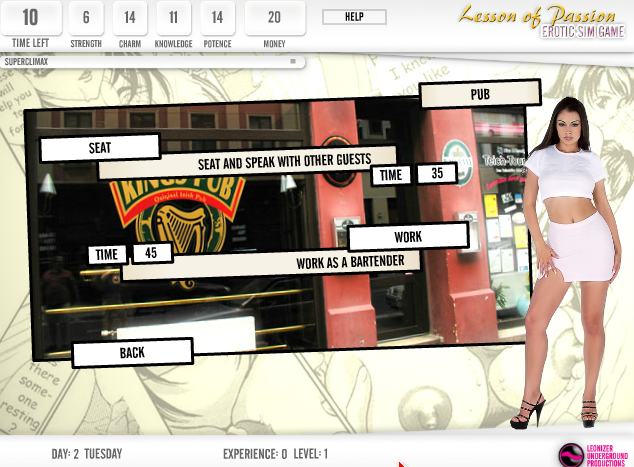Screen dimensions: 634x467
Task: Click the Potence stat box
Action: [x=217, y=24]
